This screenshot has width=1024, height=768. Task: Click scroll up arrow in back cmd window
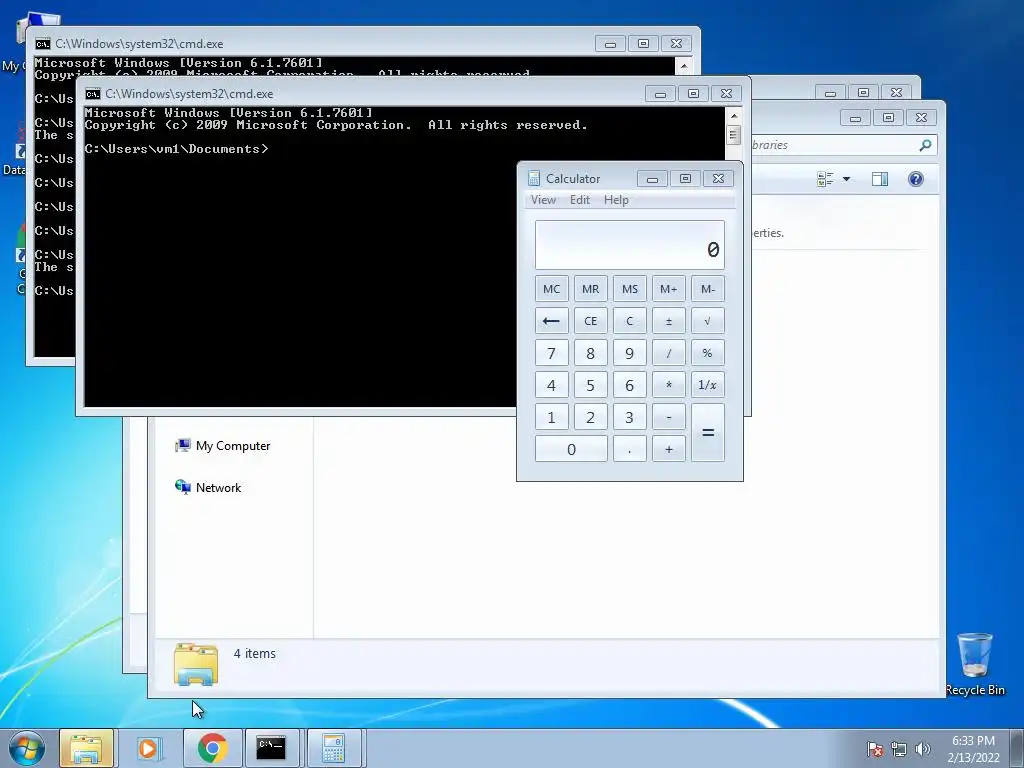[683, 65]
